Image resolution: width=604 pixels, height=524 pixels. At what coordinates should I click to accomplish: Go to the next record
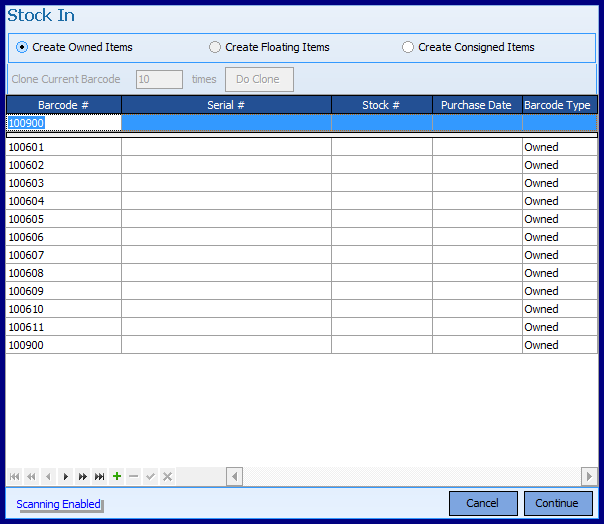(66, 477)
